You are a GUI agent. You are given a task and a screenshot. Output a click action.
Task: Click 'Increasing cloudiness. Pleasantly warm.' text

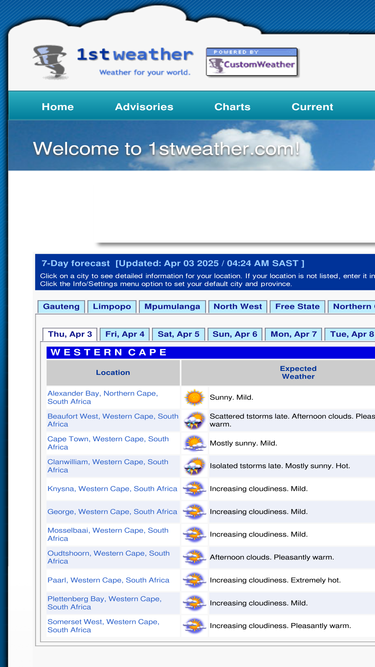tap(280, 626)
